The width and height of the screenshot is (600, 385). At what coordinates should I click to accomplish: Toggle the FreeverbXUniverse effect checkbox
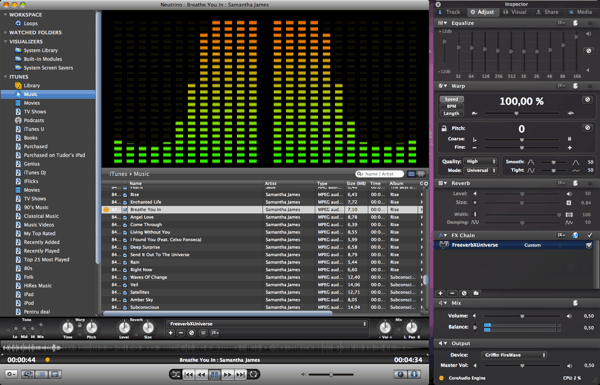(589, 245)
